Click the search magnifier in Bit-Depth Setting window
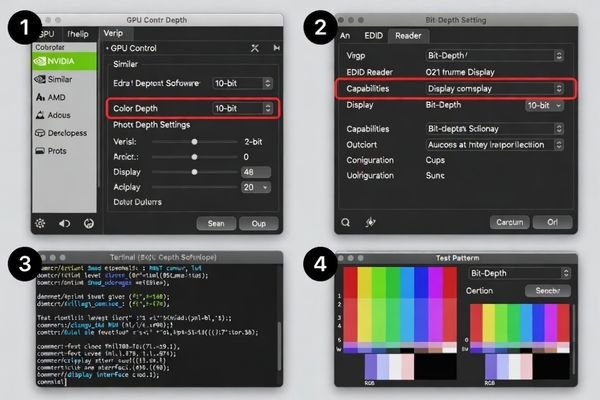 (x=346, y=222)
